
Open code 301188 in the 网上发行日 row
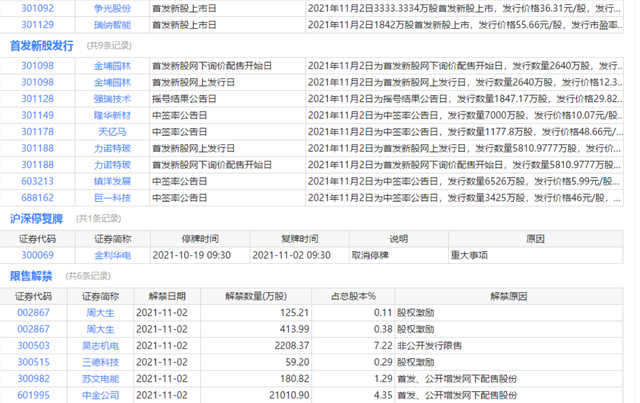pyautogui.click(x=38, y=148)
